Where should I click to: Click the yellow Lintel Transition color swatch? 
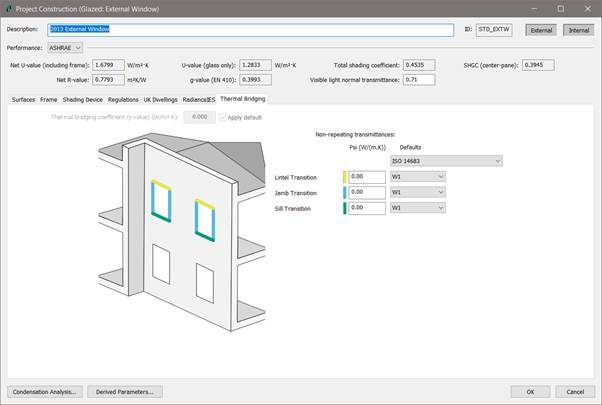pyautogui.click(x=344, y=177)
